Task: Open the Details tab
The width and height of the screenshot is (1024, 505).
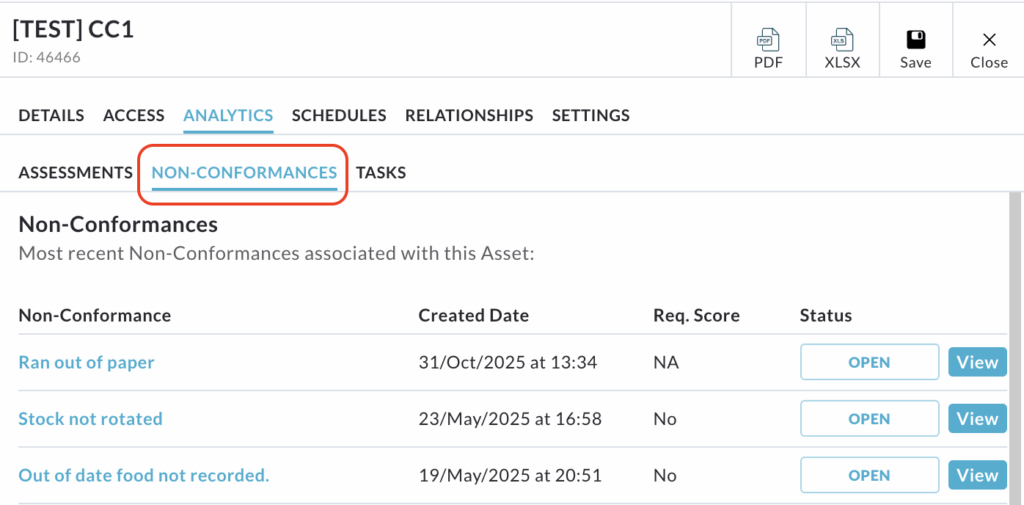Action: (51, 115)
